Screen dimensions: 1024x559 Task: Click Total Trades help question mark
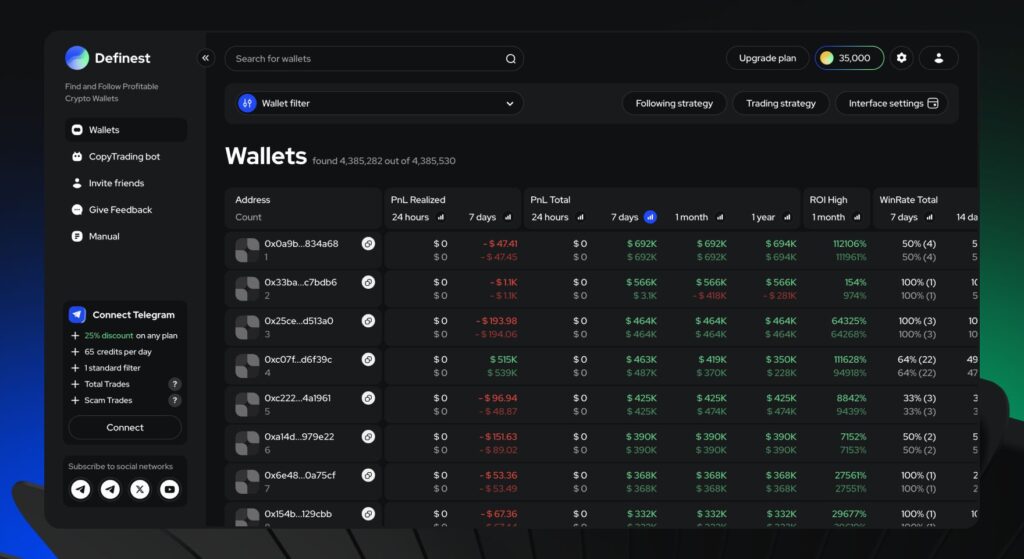coord(174,384)
